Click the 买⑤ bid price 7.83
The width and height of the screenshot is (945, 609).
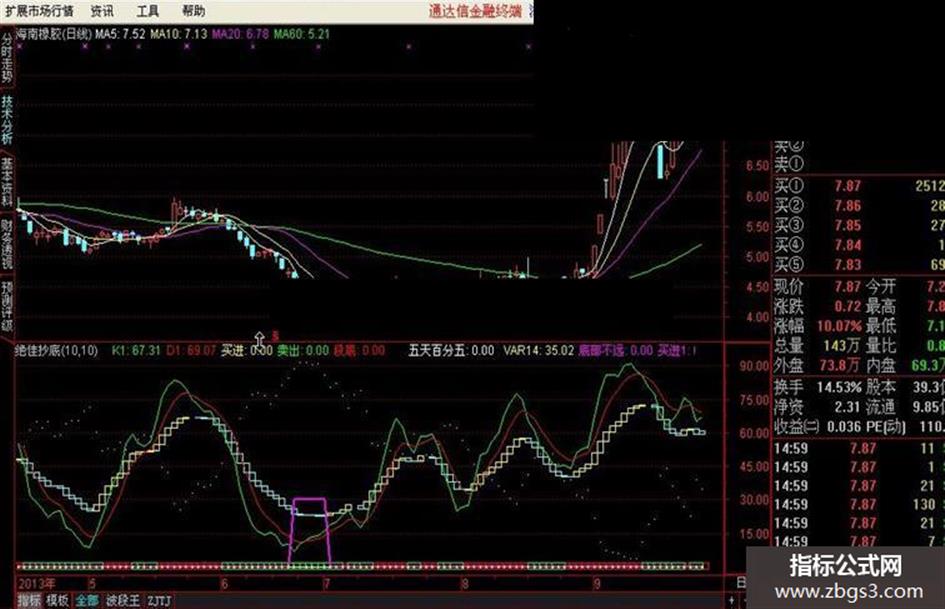pos(847,265)
